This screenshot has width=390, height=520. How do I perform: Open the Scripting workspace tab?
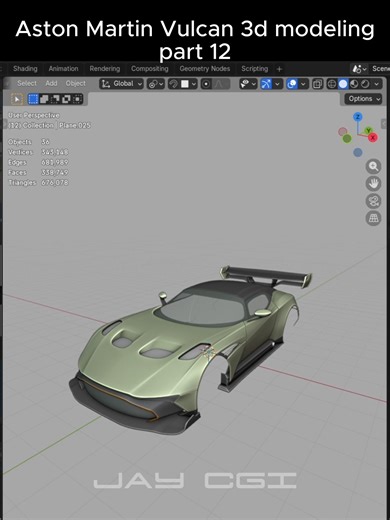(255, 69)
